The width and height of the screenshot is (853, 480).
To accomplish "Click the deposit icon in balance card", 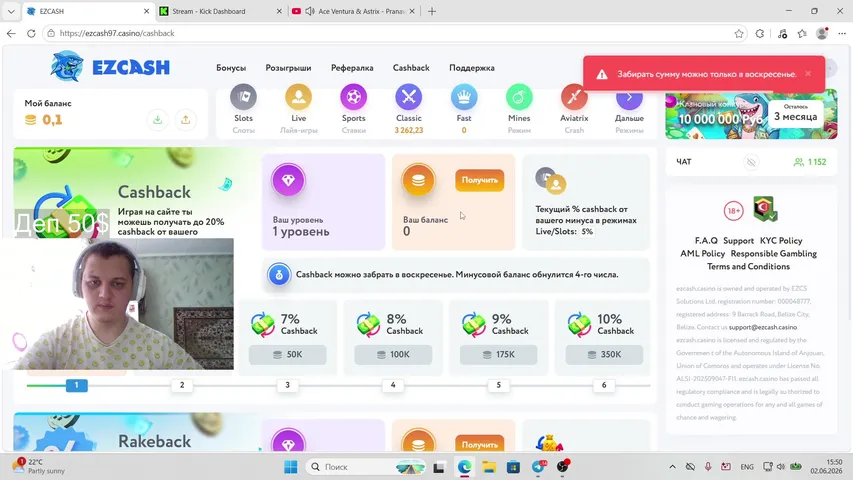I will click(x=157, y=120).
